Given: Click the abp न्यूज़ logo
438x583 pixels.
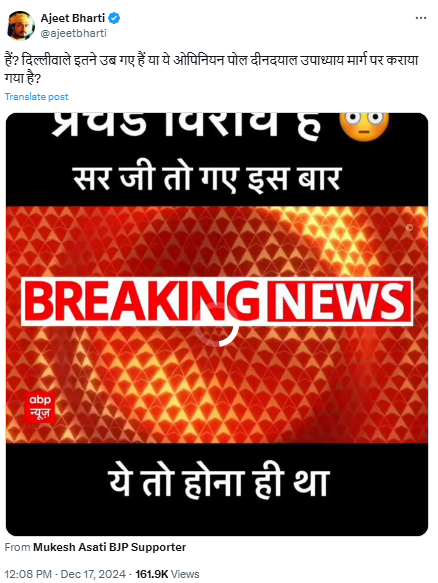Looking at the screenshot, I should click(x=40, y=408).
